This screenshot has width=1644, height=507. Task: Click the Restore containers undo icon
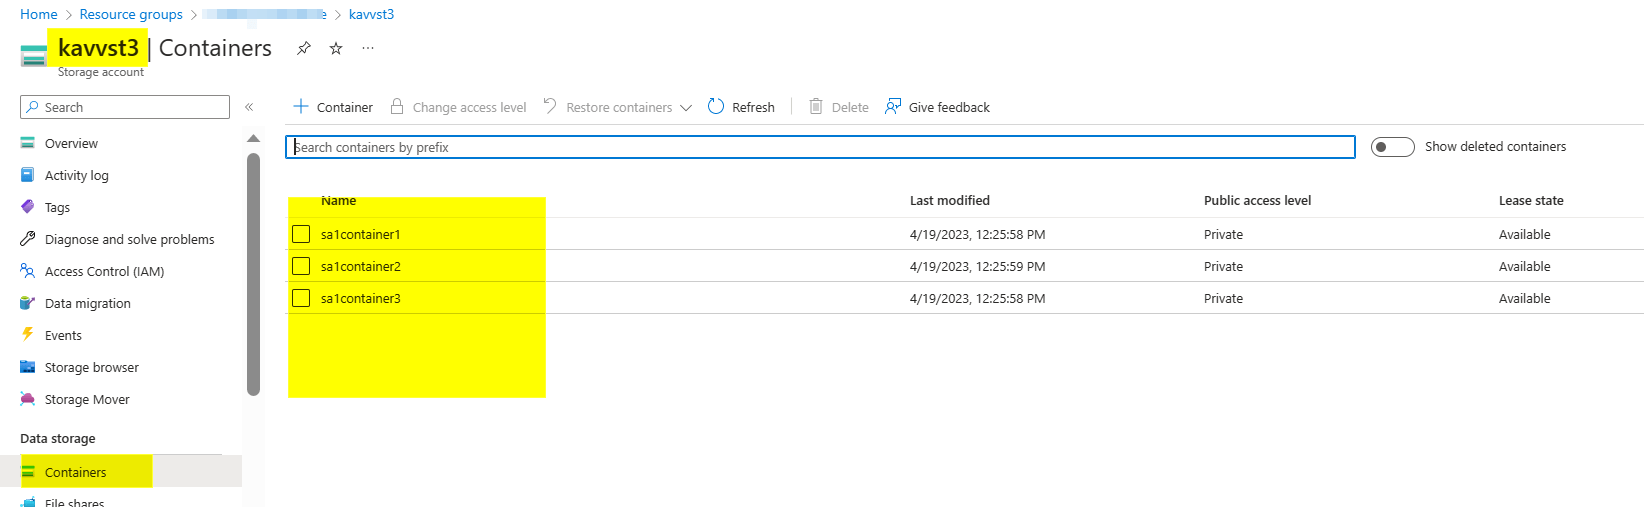point(550,106)
